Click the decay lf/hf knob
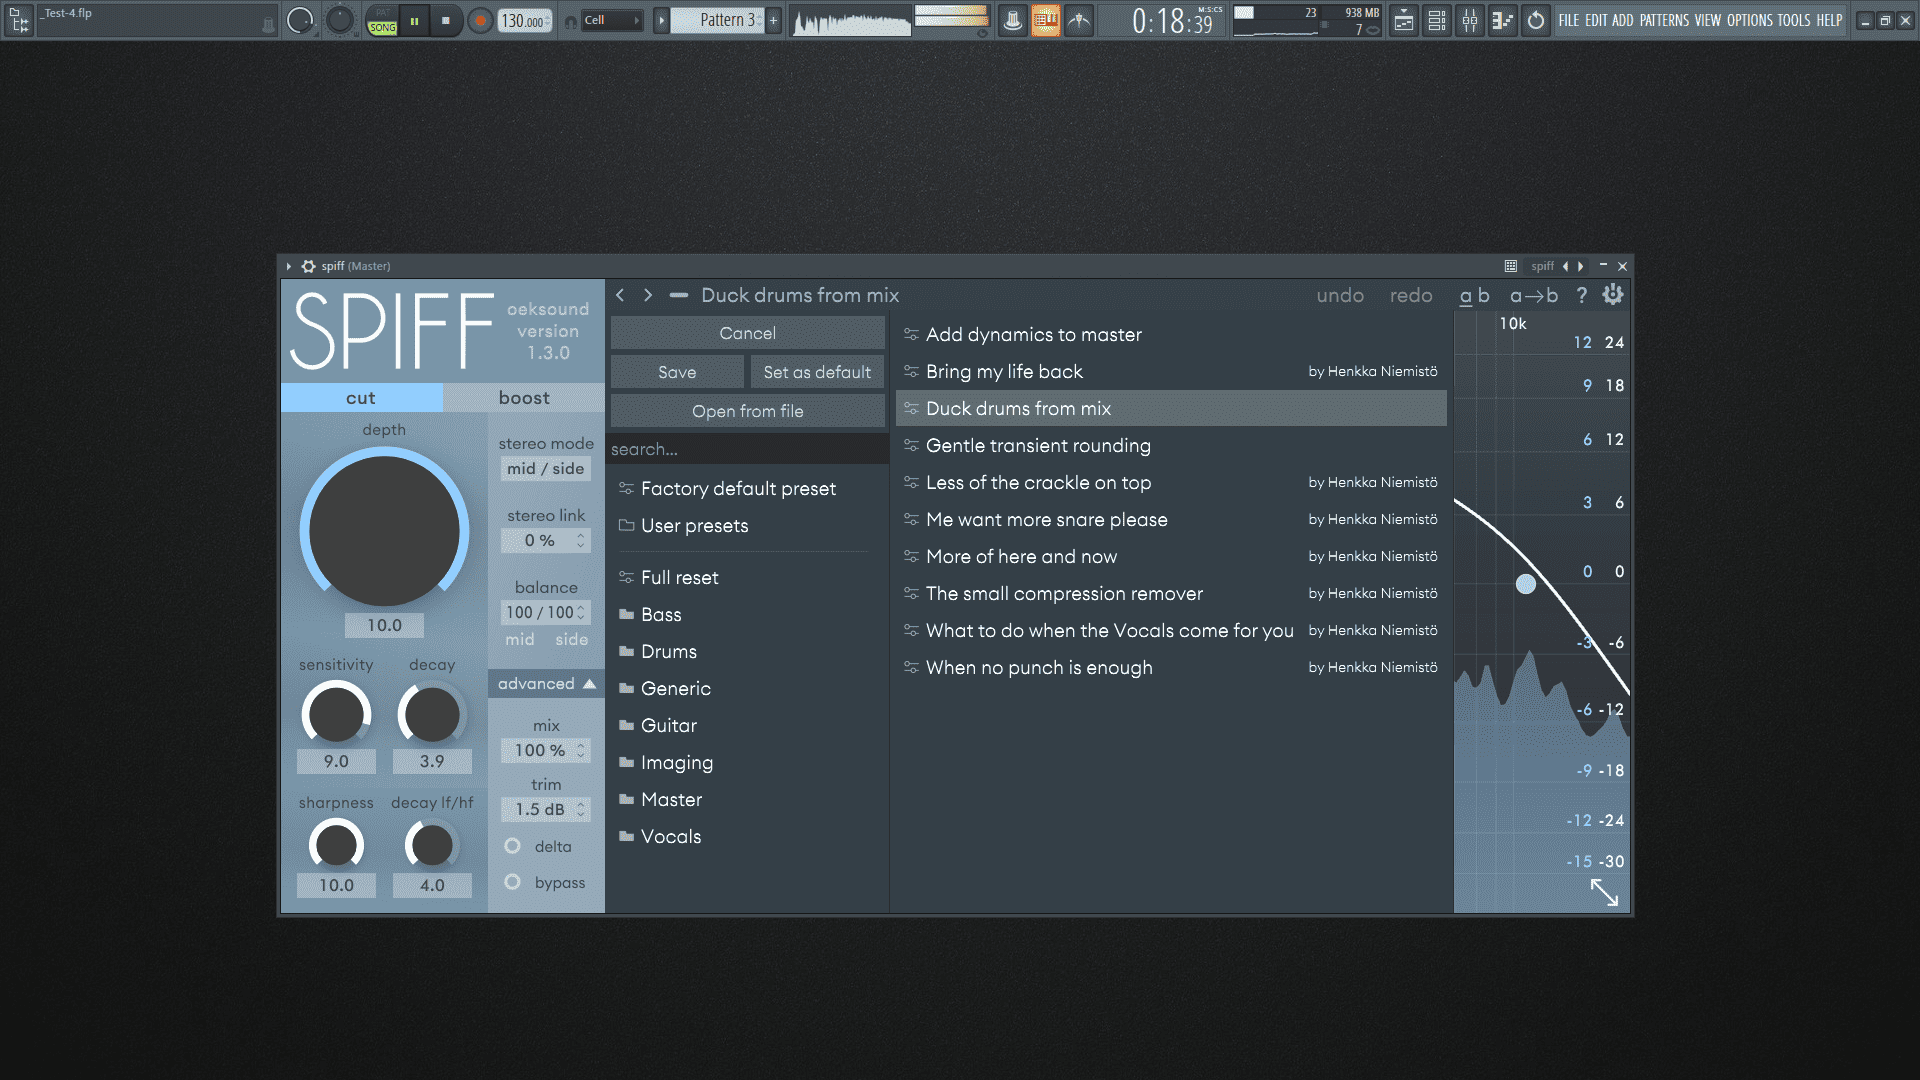This screenshot has height=1080, width=1920. coord(432,845)
